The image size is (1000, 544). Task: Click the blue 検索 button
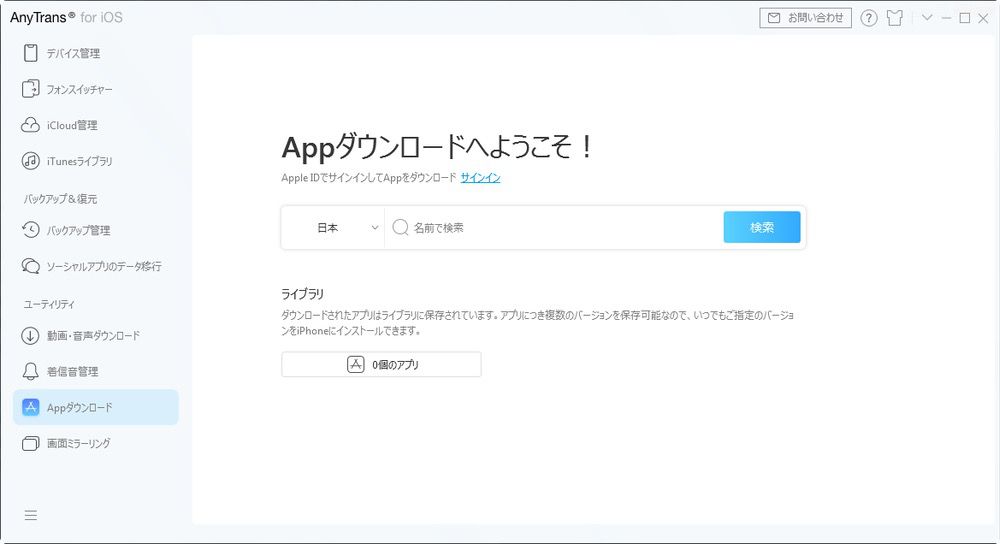(x=761, y=228)
